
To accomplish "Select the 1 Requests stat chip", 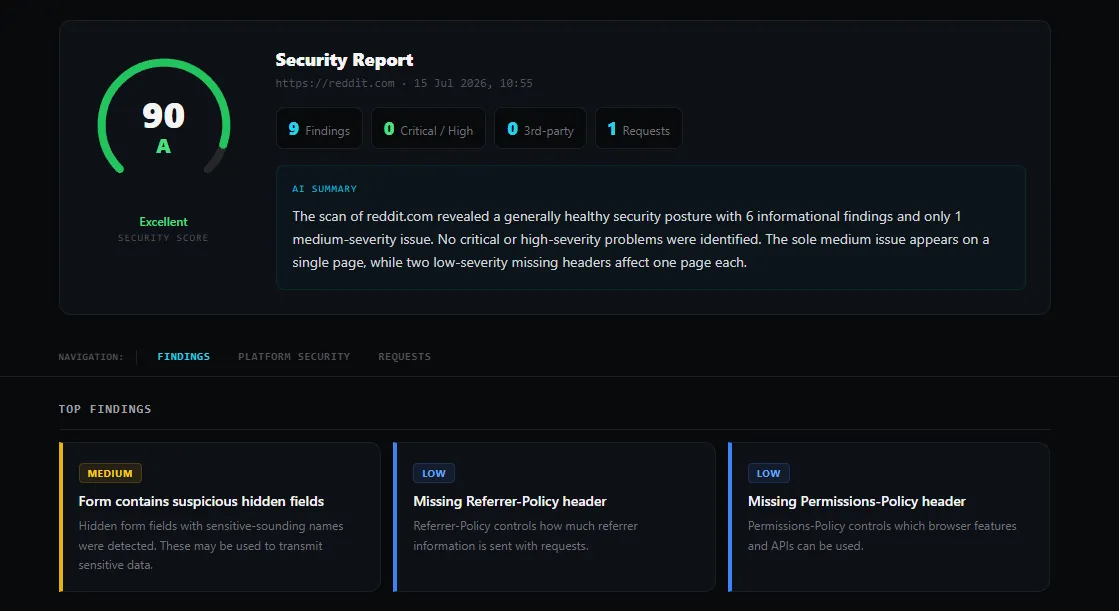I will 639,128.
